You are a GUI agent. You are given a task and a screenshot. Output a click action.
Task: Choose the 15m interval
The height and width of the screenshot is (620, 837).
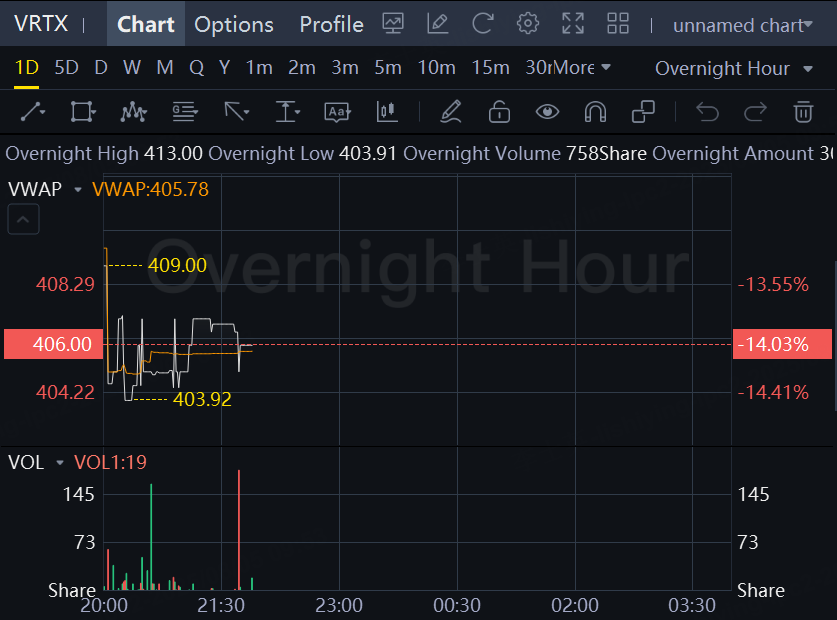[x=490, y=68]
